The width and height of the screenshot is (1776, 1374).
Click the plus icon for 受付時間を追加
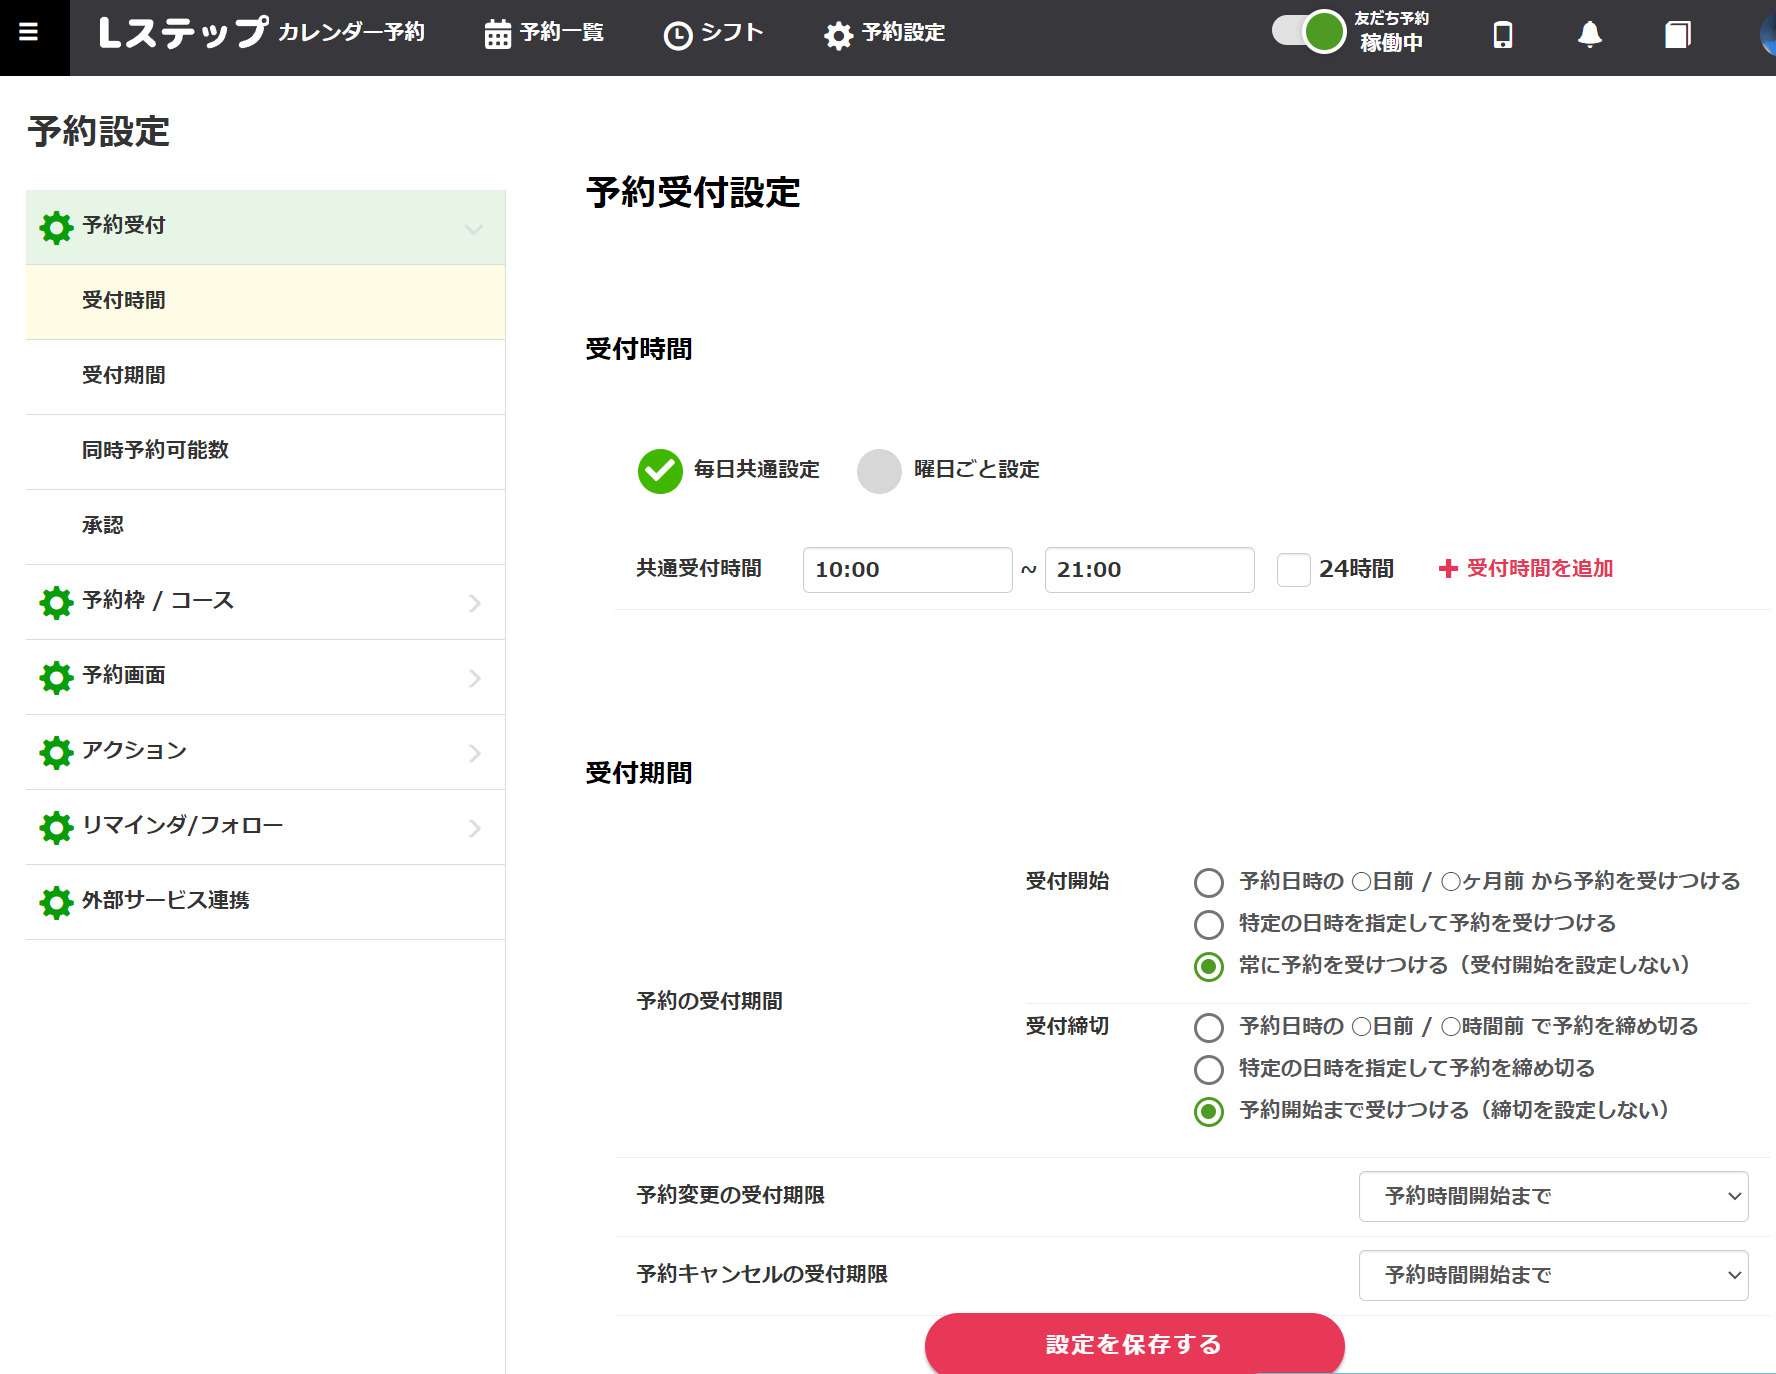point(1447,569)
